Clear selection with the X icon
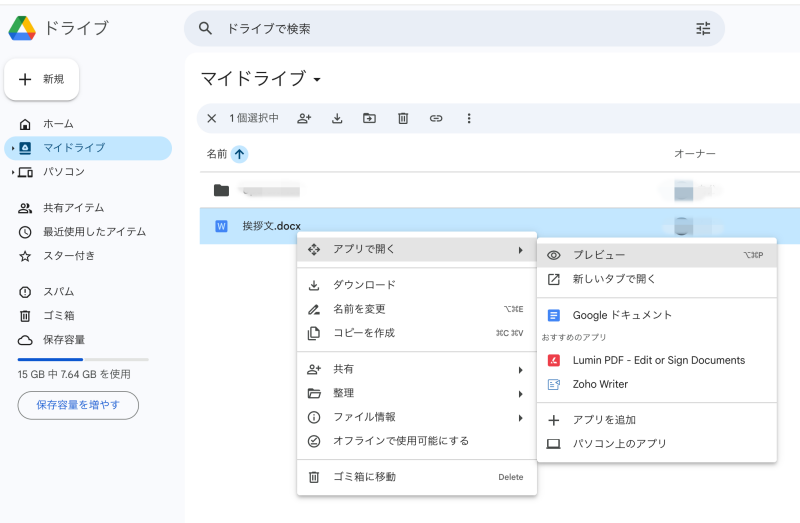 coord(211,118)
